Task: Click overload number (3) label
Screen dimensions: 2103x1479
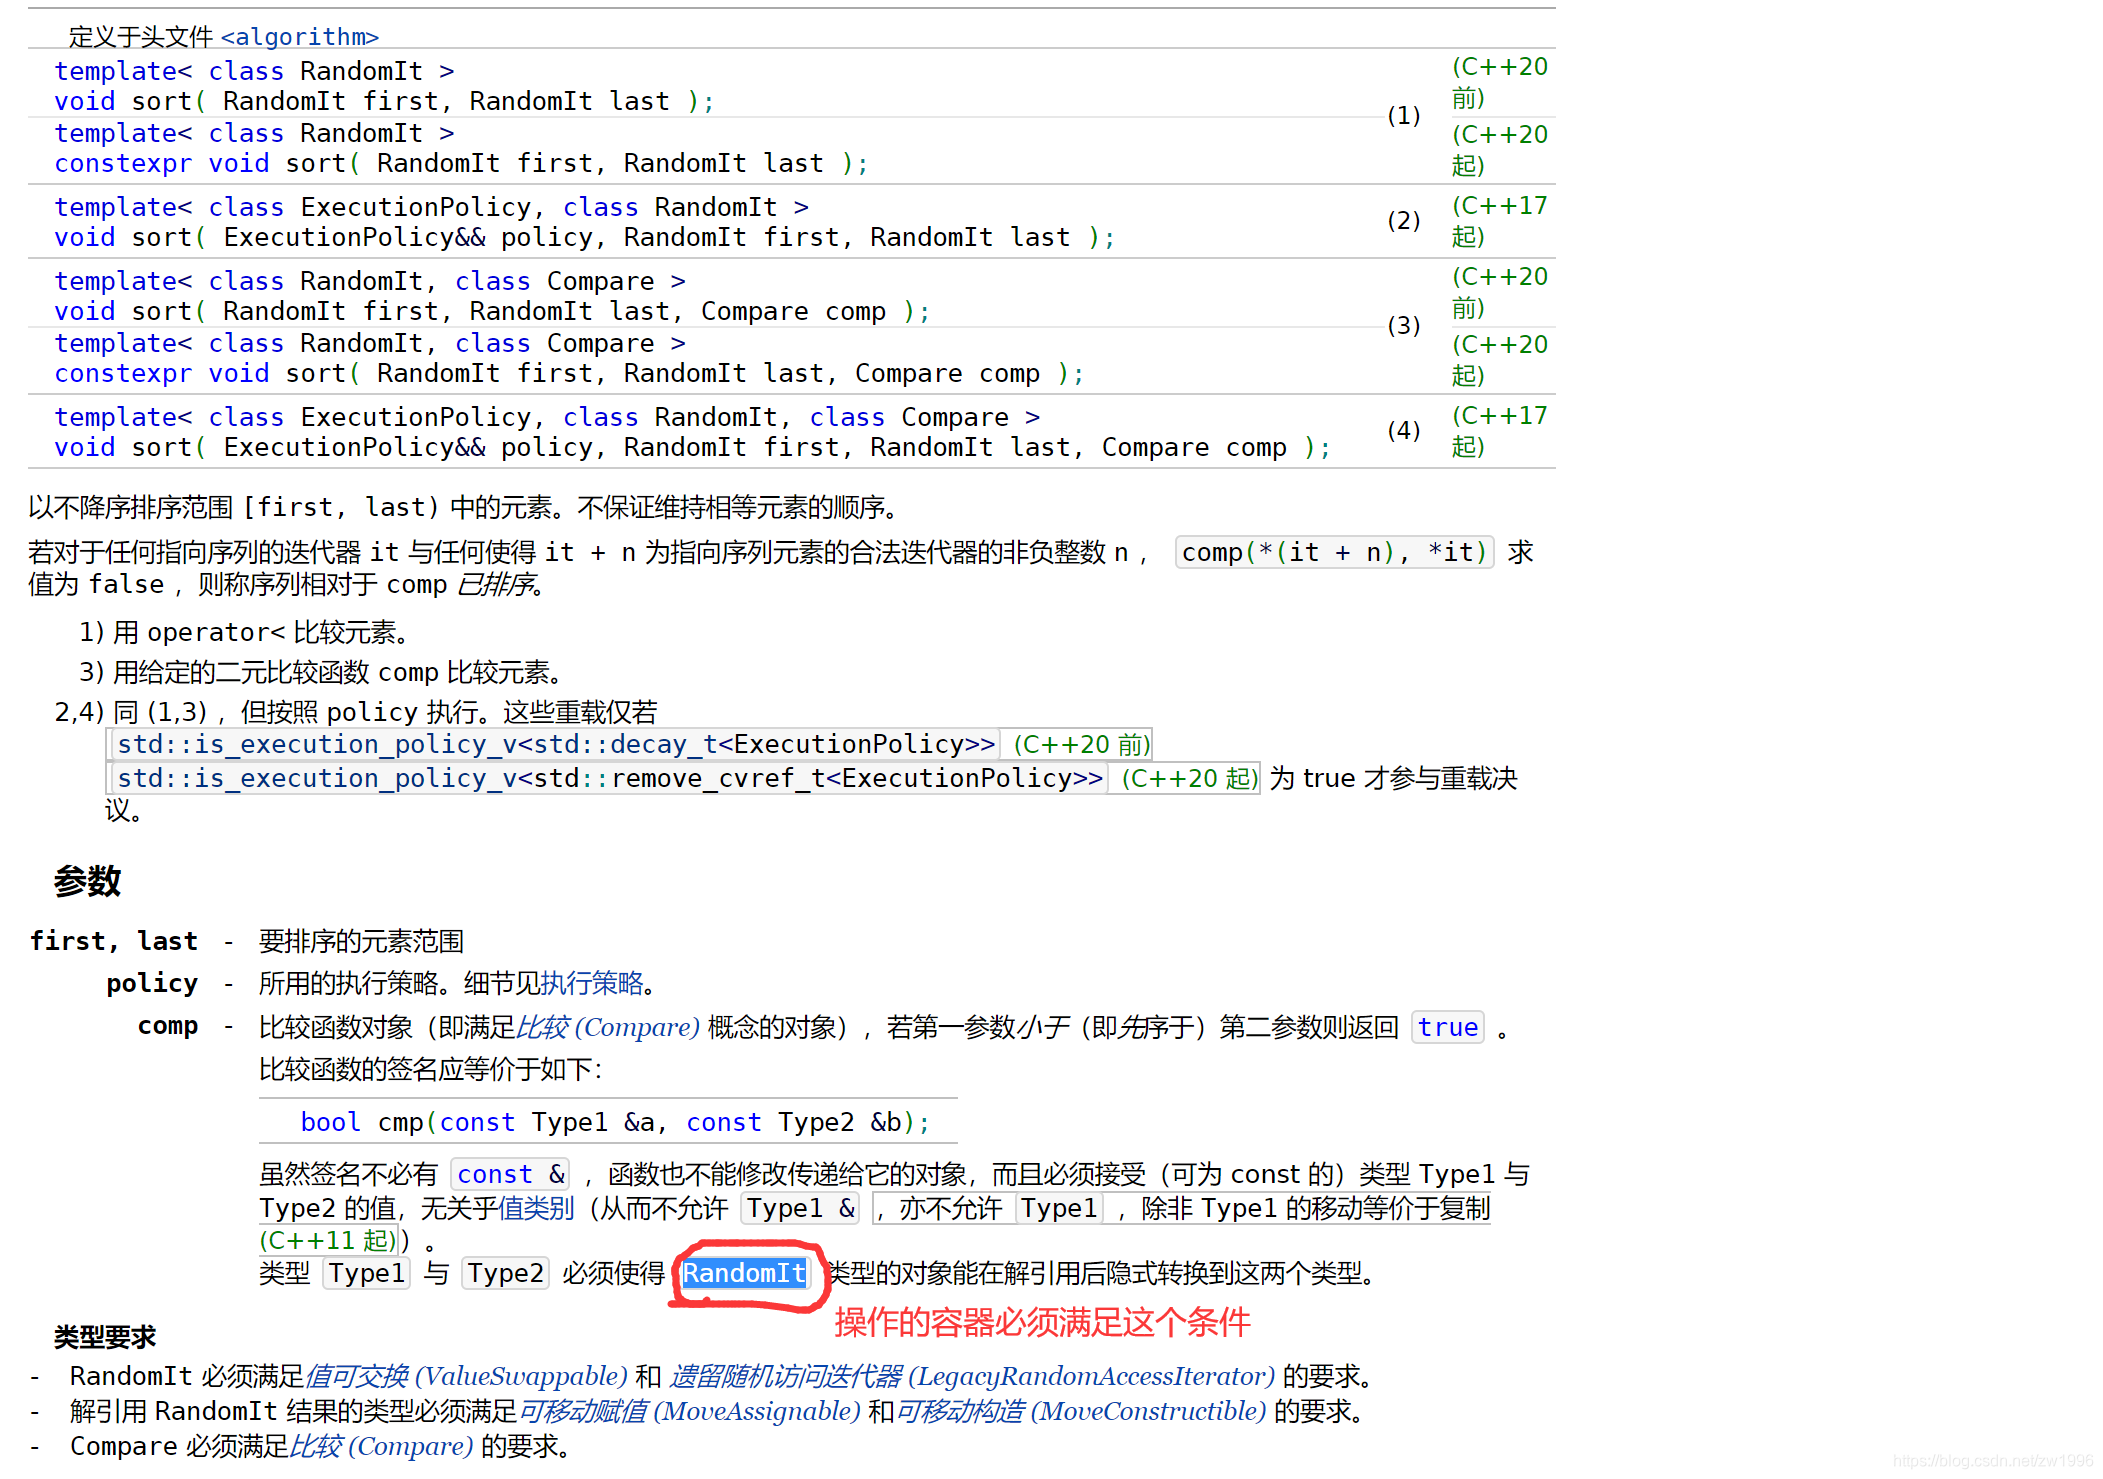Action: click(1403, 326)
